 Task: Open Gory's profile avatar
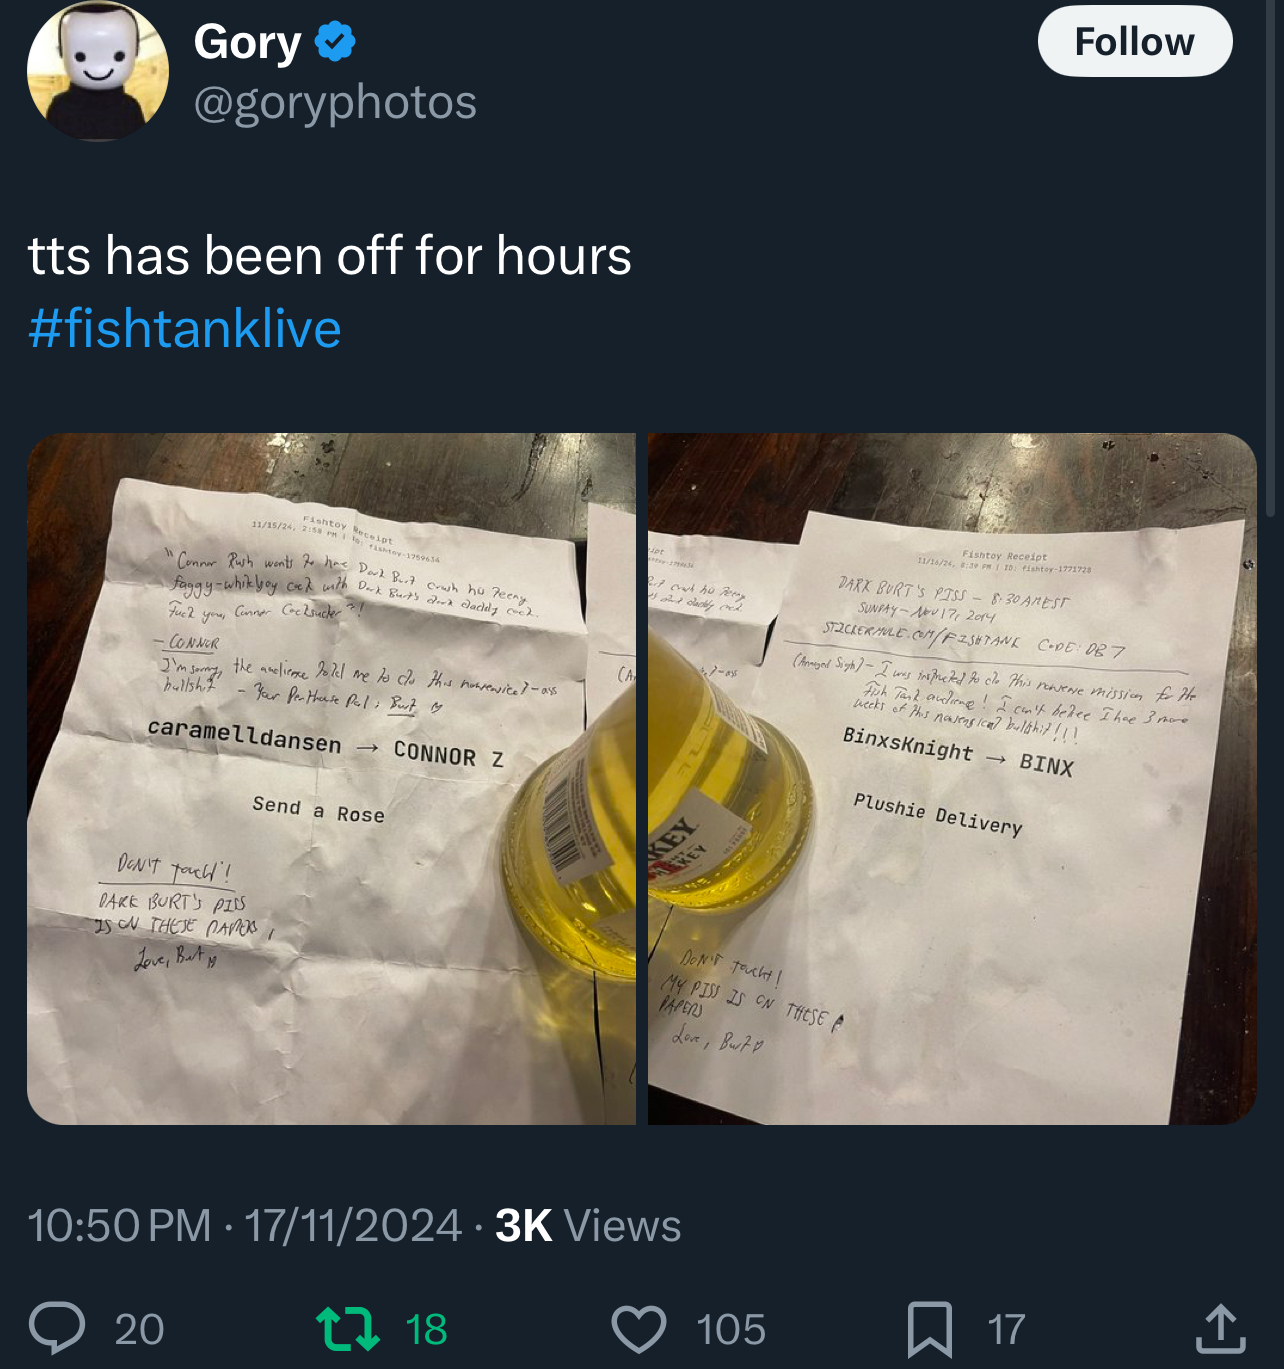98,71
